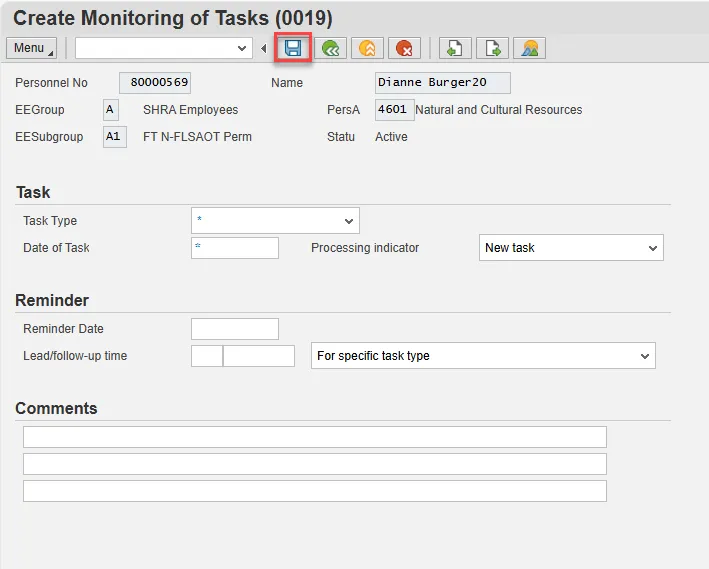Viewport: 709px width, 569px height.
Task: Collapse command field with small triangle
Action: click(x=264, y=48)
